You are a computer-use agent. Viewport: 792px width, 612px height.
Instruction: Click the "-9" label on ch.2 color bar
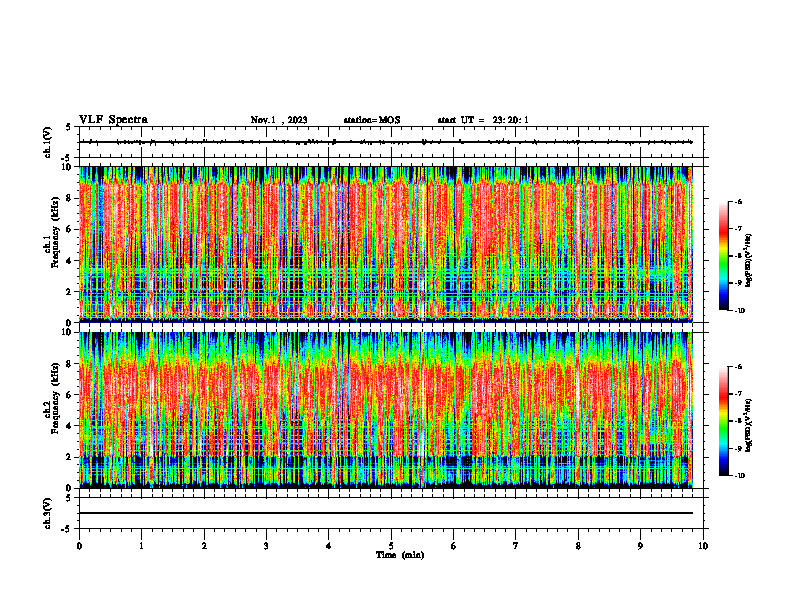(x=737, y=448)
